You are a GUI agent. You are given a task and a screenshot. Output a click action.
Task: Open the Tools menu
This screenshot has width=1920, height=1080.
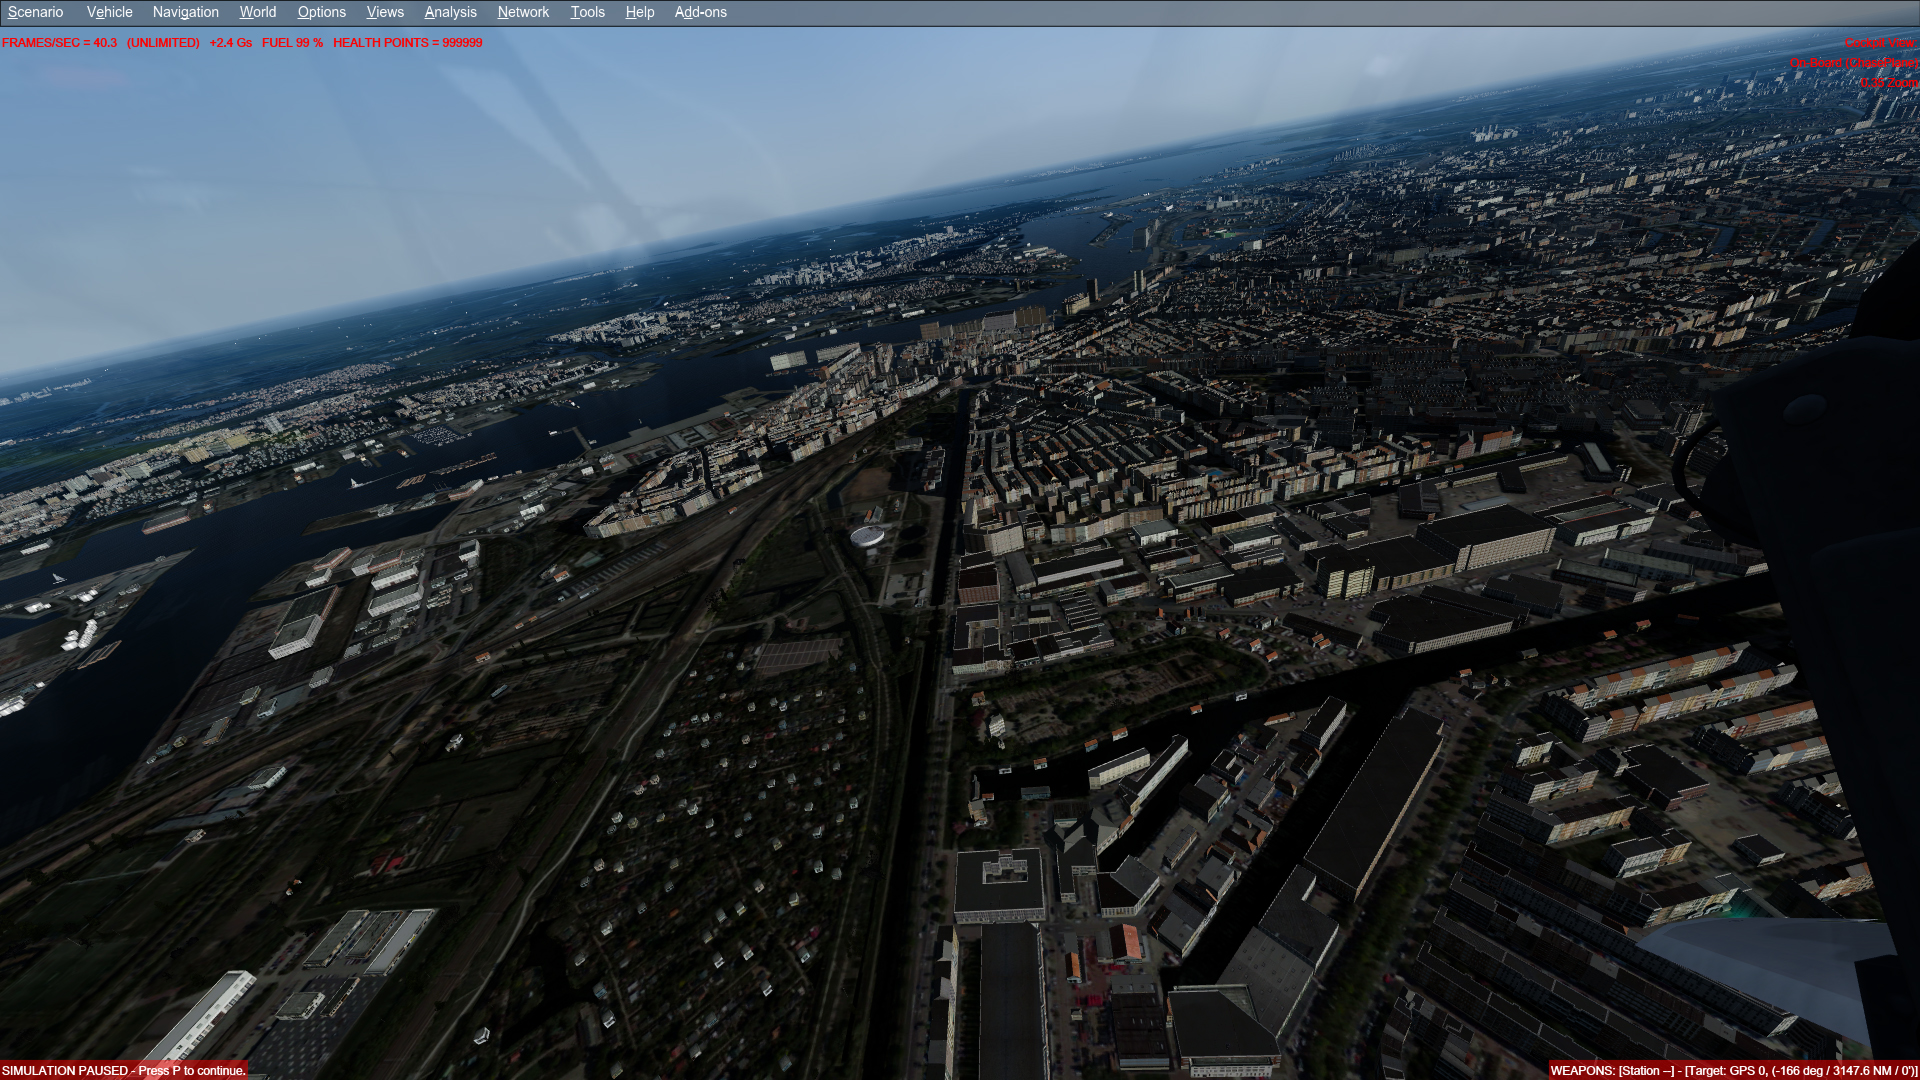(x=587, y=12)
